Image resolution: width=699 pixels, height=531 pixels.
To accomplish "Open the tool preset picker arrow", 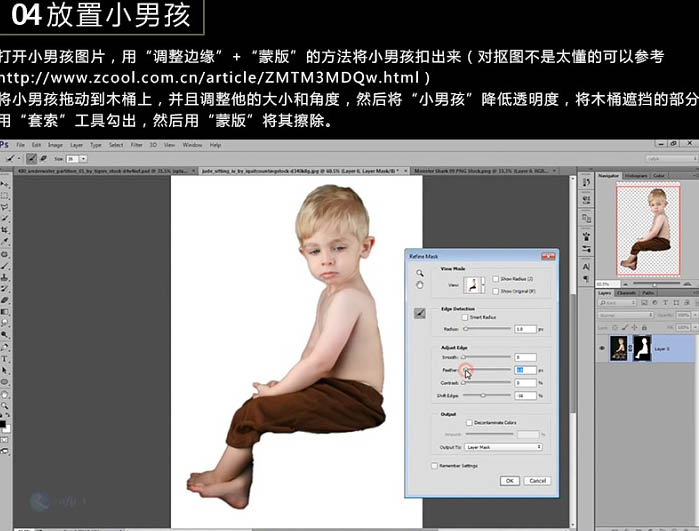I will pos(18,159).
